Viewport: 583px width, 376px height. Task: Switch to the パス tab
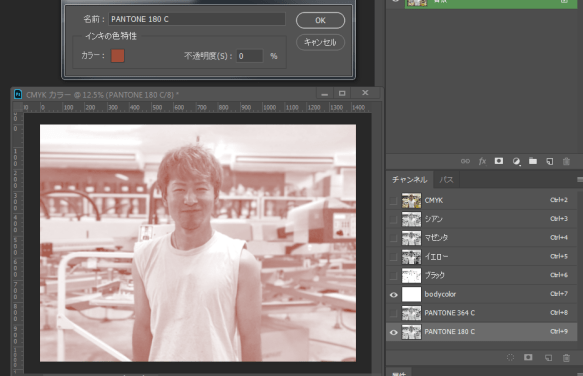tap(446, 180)
